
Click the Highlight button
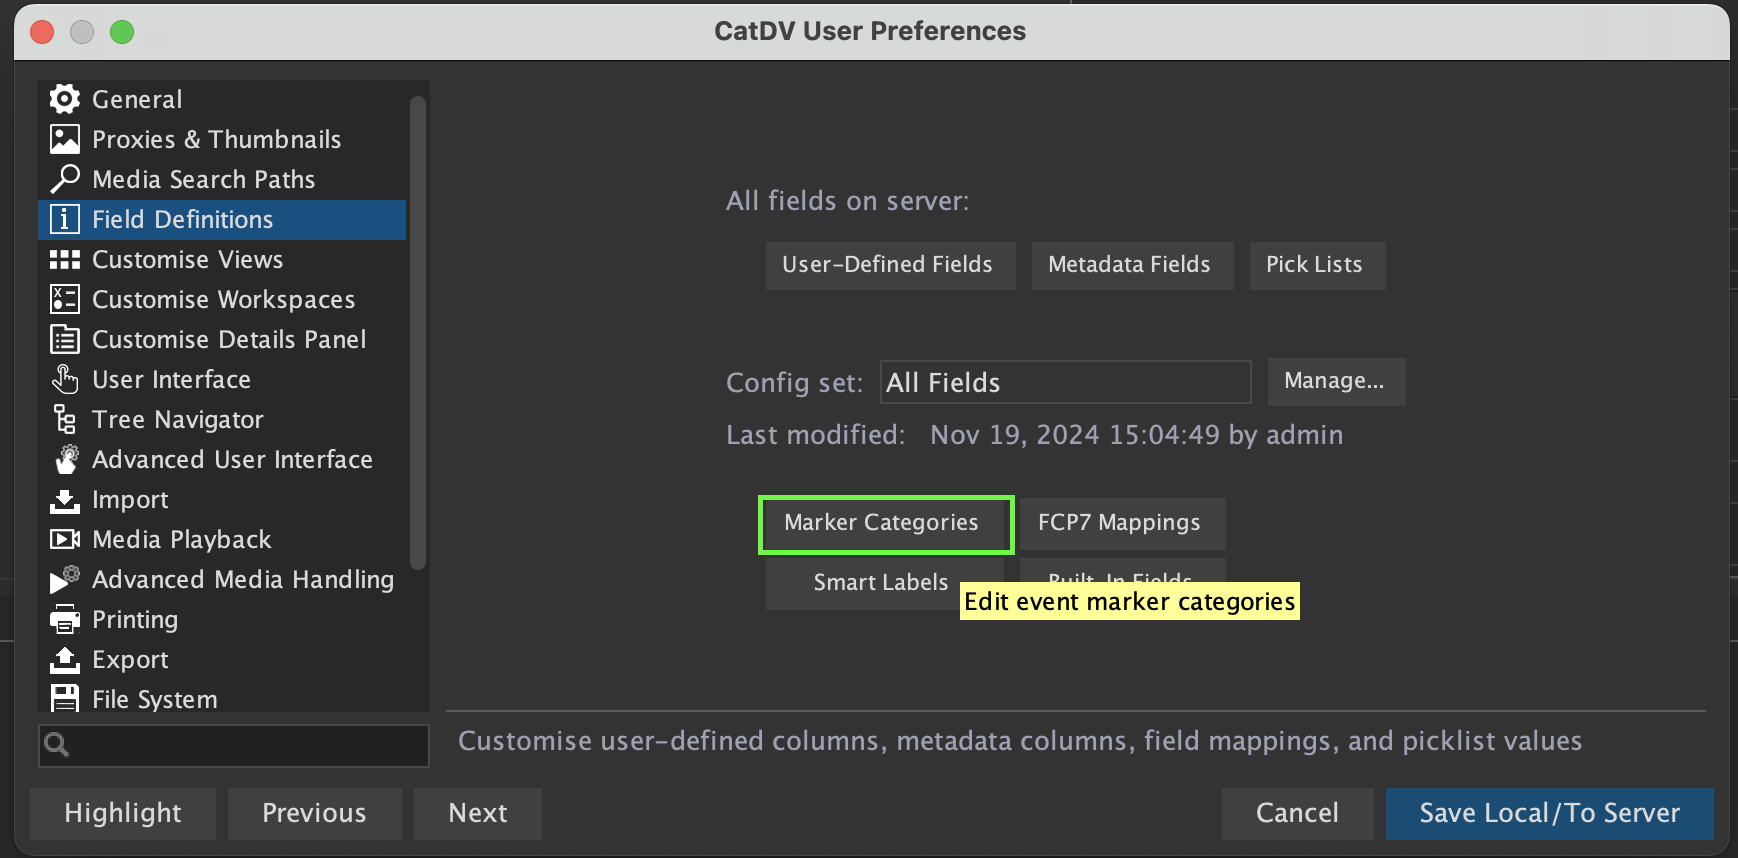(x=123, y=813)
